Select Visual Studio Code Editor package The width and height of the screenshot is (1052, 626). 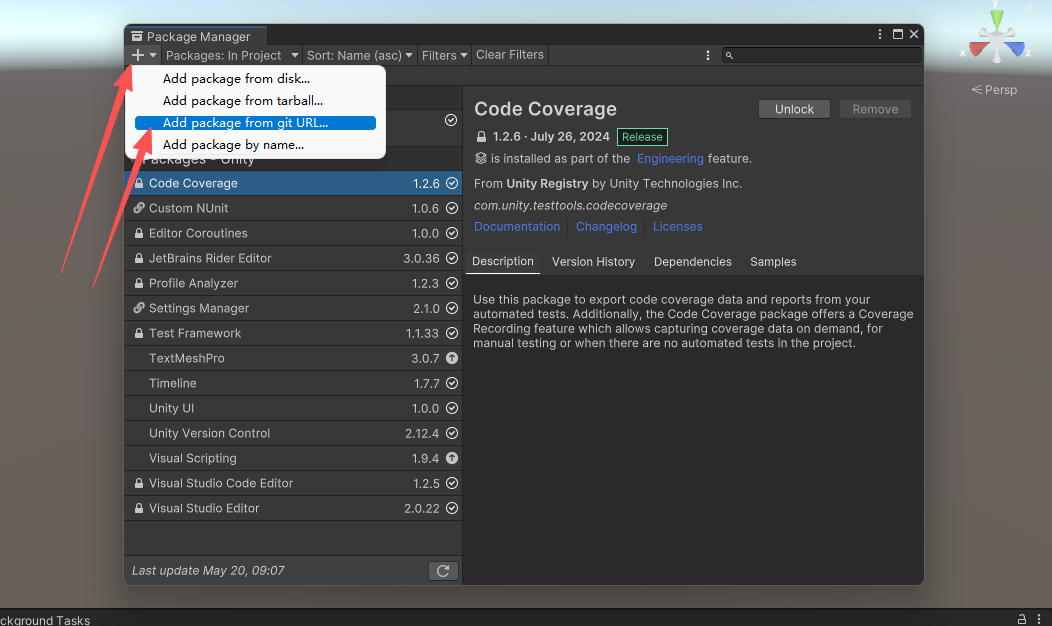coord(293,483)
